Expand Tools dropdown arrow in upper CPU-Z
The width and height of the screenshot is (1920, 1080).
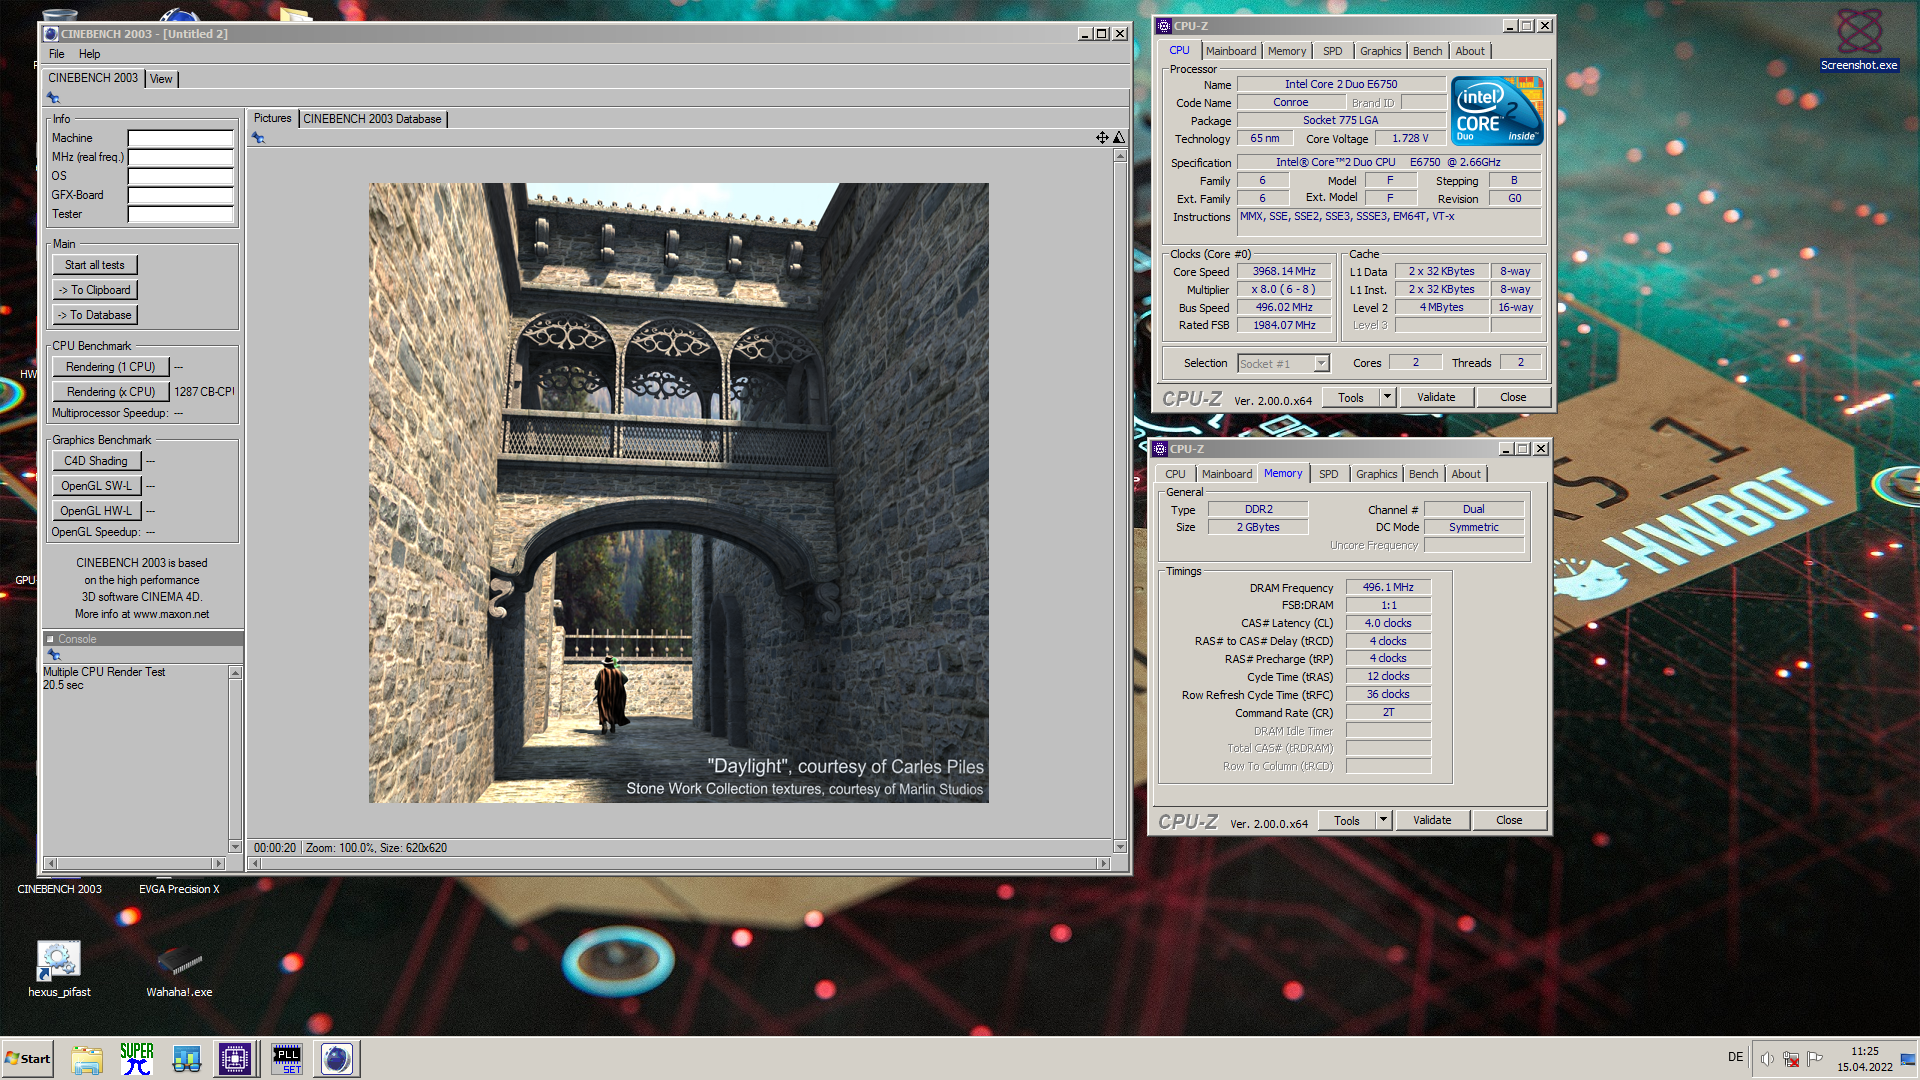(1387, 397)
